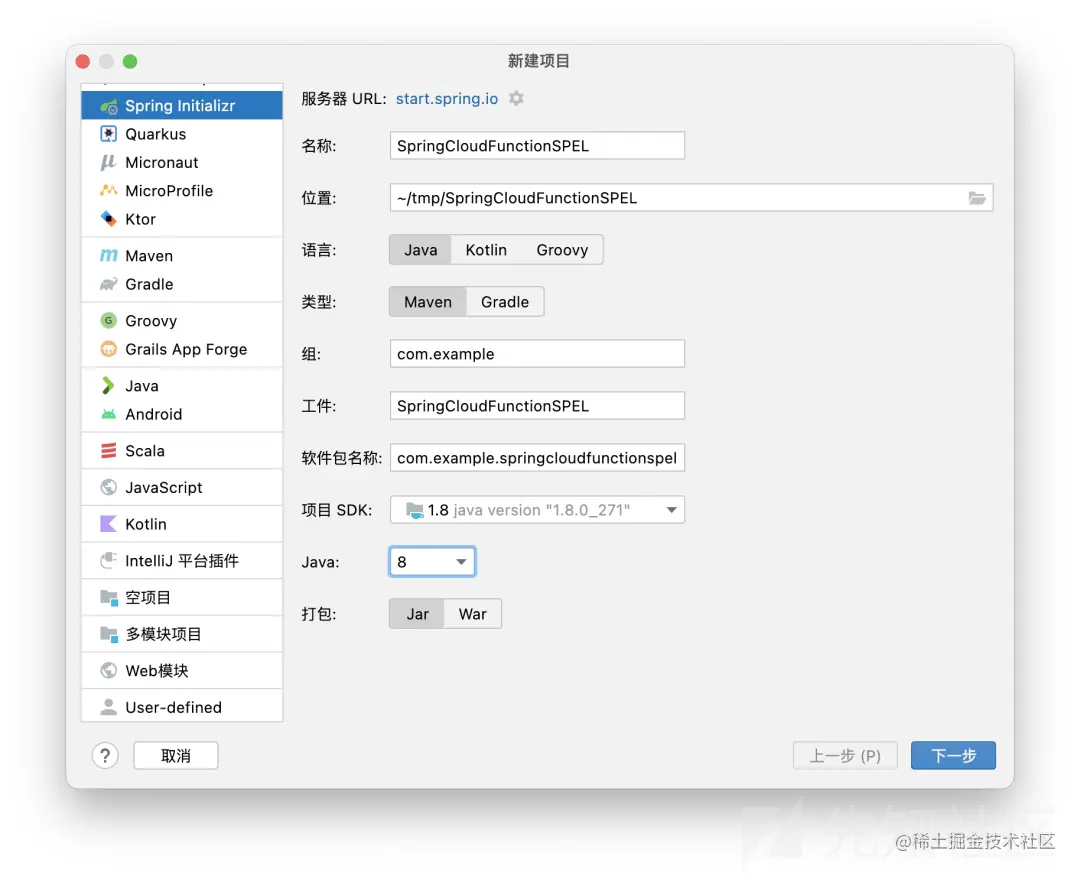Select the JavaScript globe icon
Viewport: 1080px width, 876px height.
coord(109,487)
